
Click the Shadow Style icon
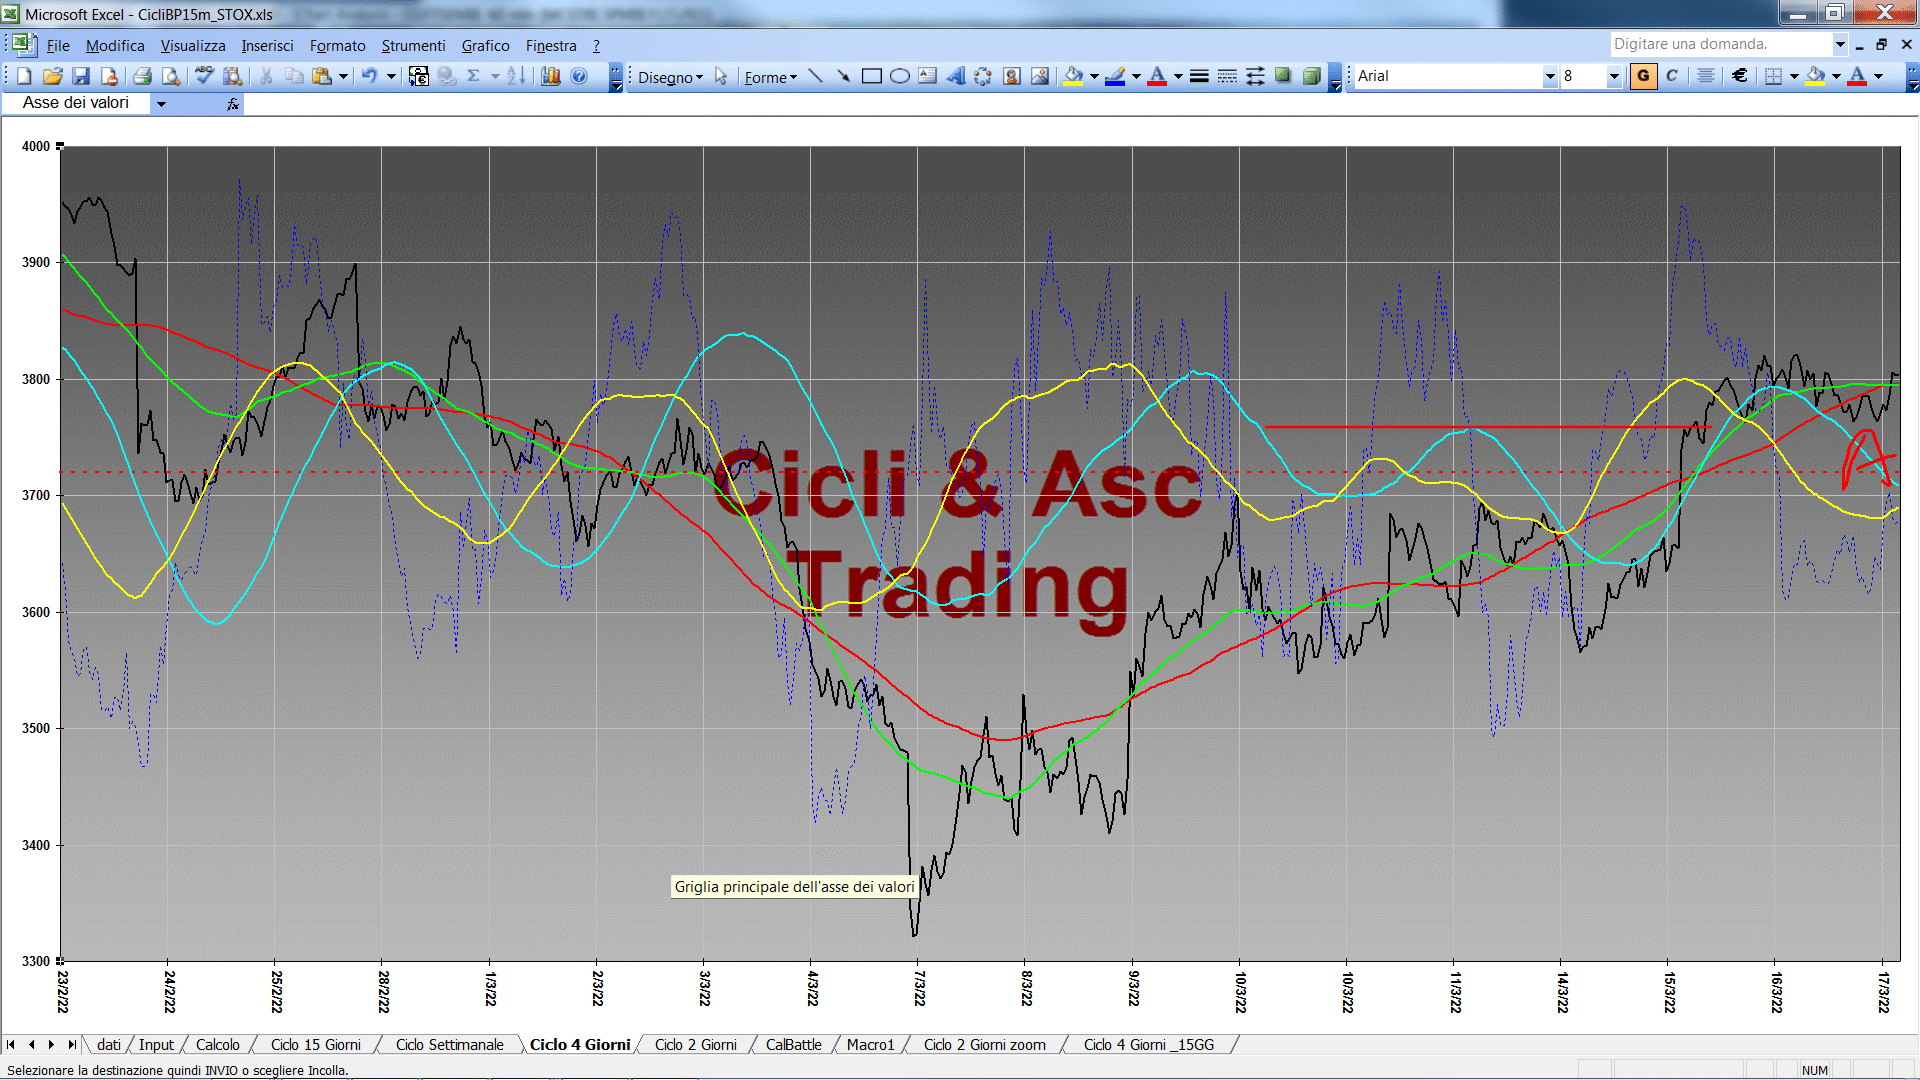click(1284, 76)
